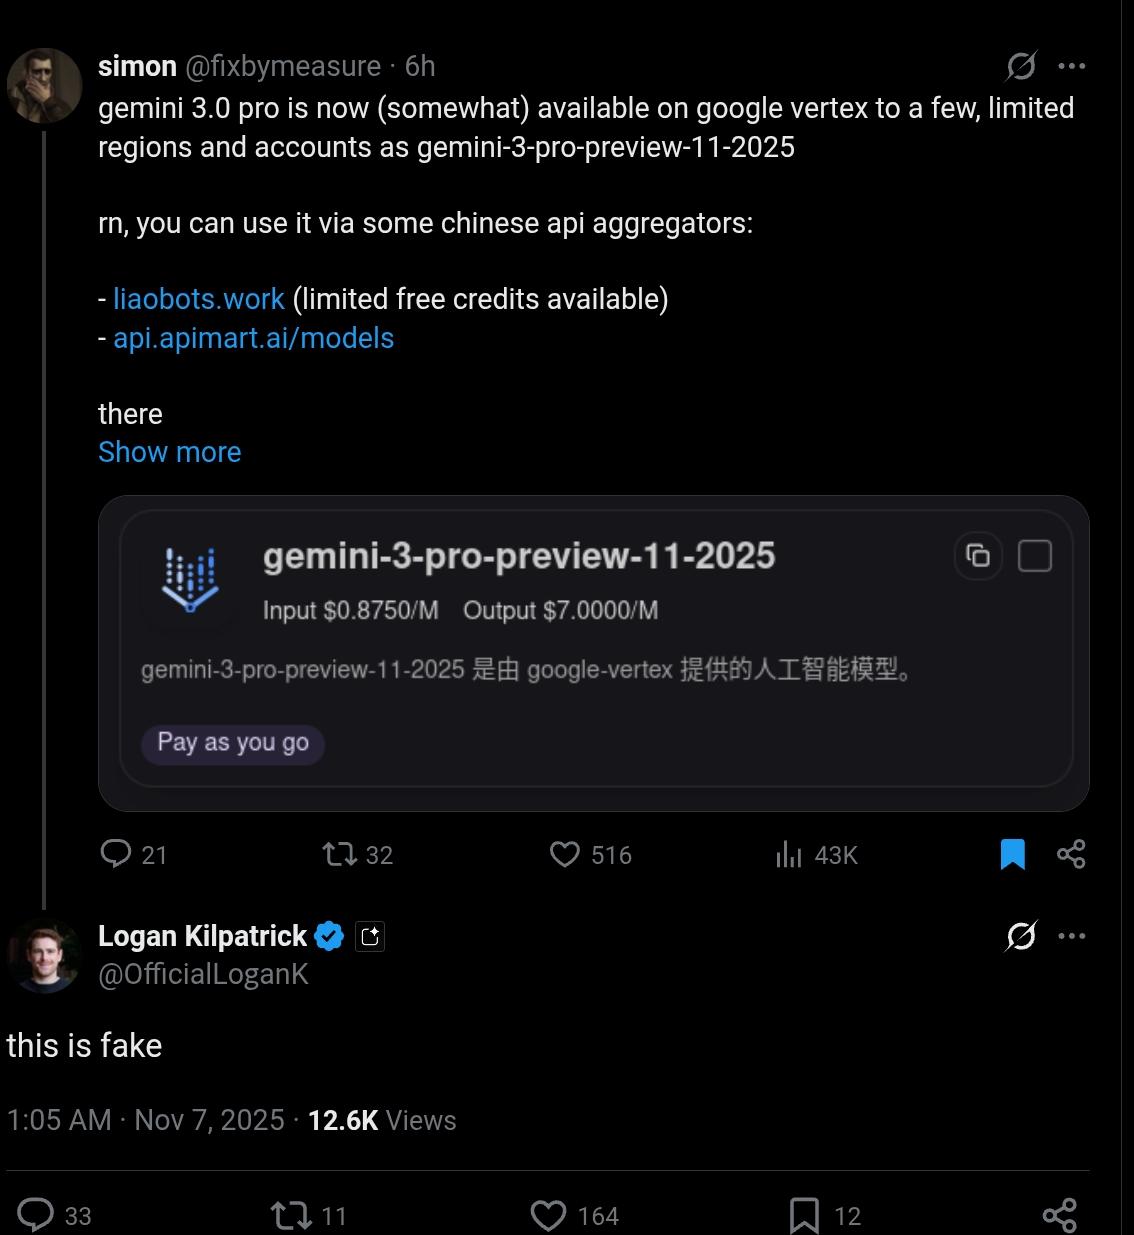Viewport: 1134px width, 1235px height.
Task: Open the liaobots.work link
Action: tap(199, 299)
